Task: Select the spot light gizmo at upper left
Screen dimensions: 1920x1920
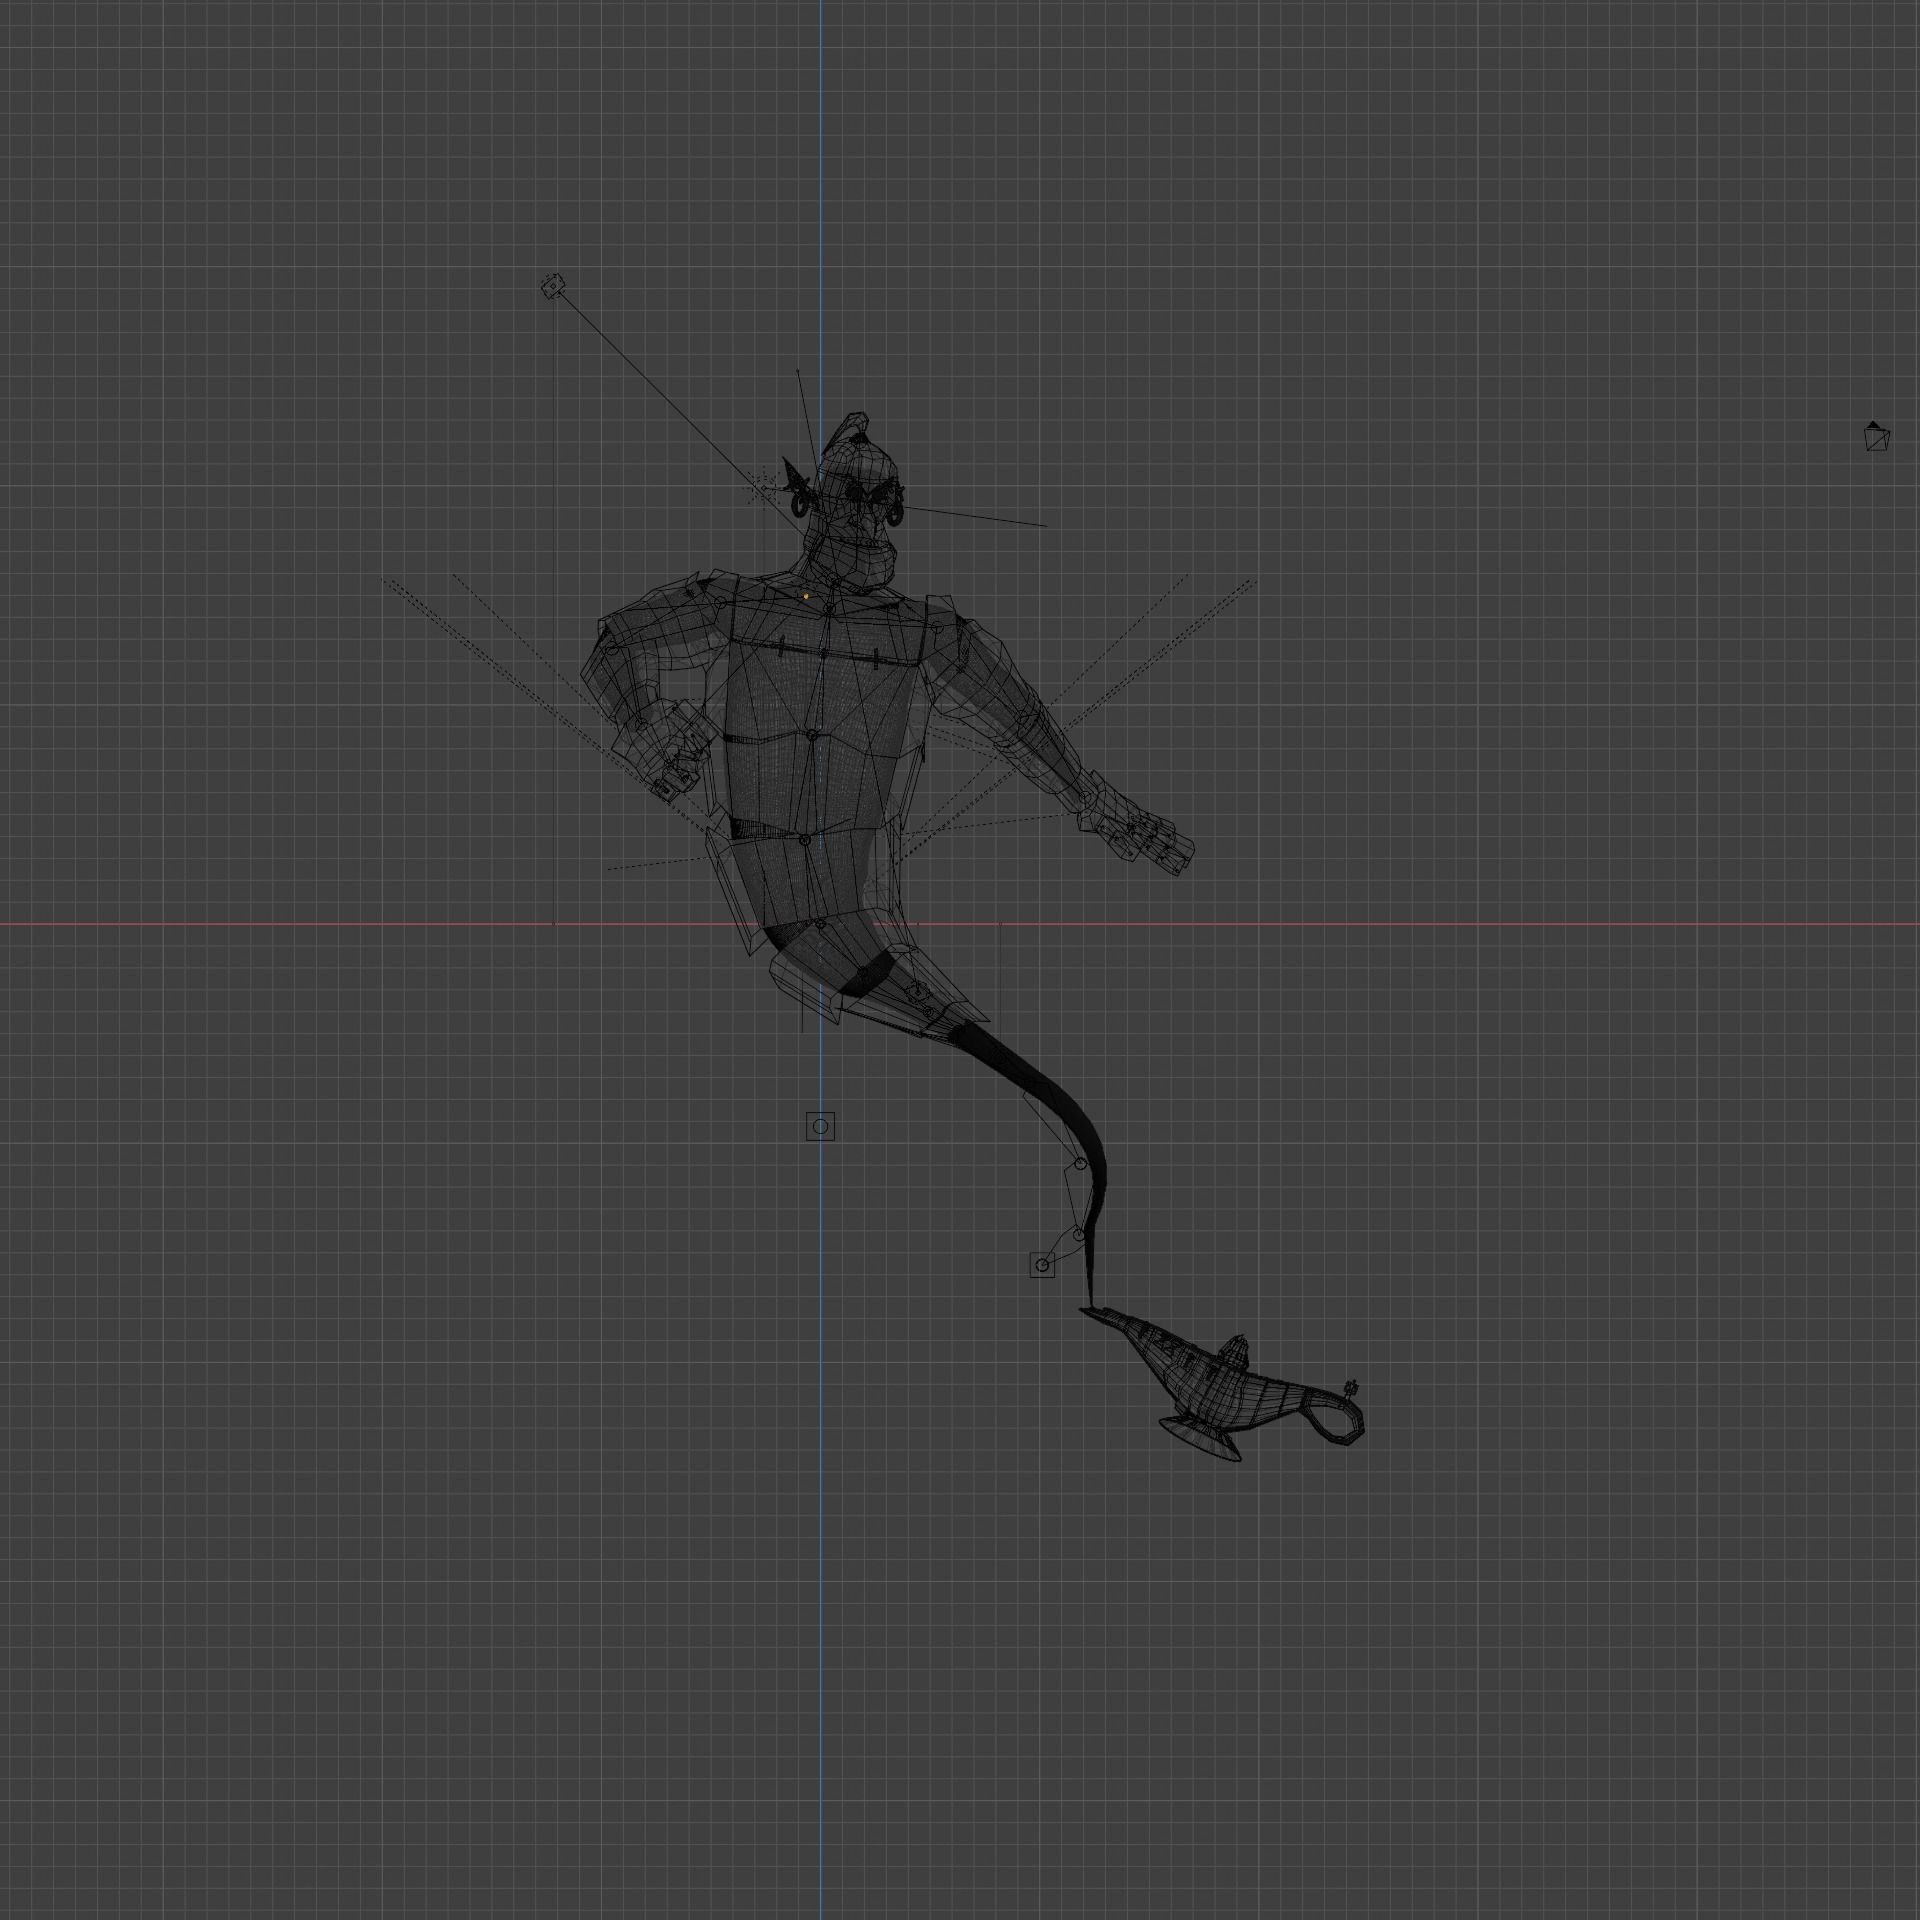Action: click(x=553, y=288)
